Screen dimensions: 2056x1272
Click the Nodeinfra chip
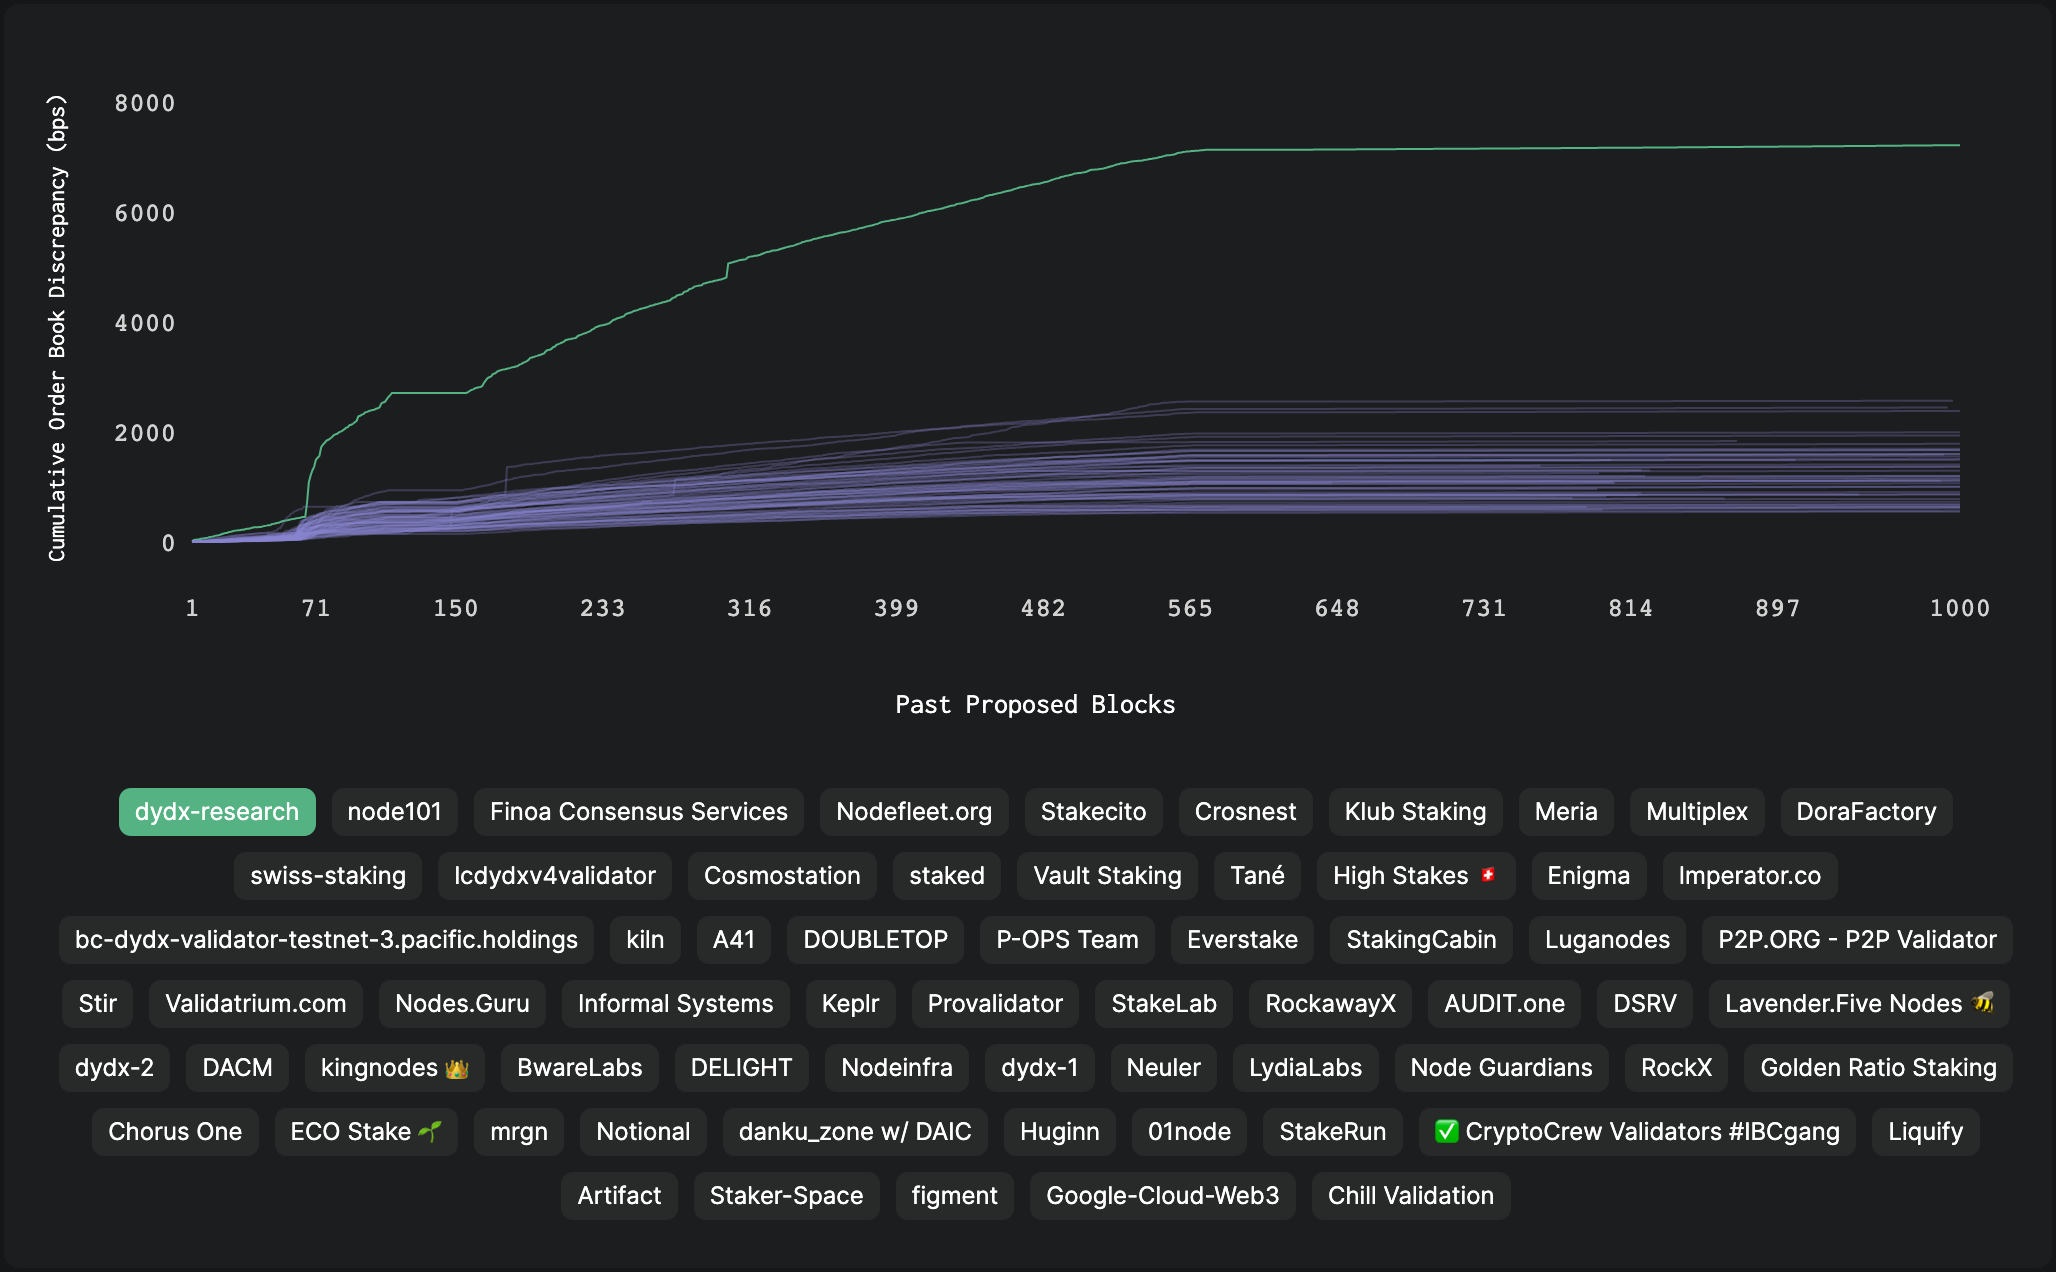pos(896,1067)
